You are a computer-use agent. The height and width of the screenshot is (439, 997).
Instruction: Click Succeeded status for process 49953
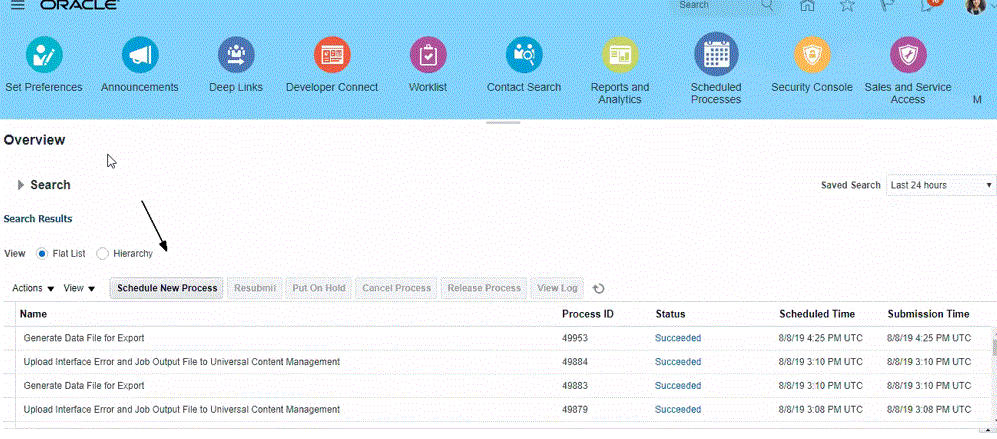[678, 338]
